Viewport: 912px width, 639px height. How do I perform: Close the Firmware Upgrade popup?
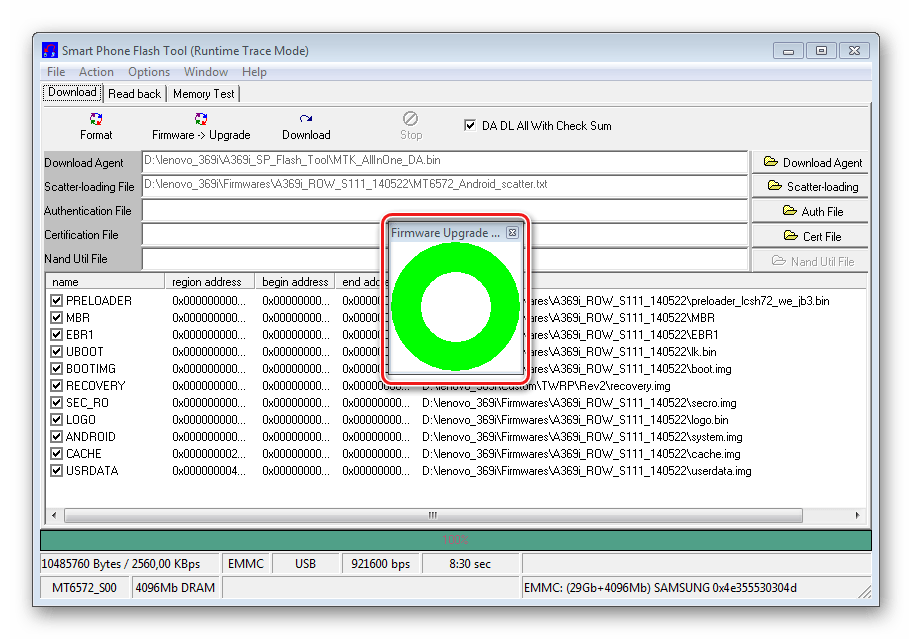pos(512,233)
